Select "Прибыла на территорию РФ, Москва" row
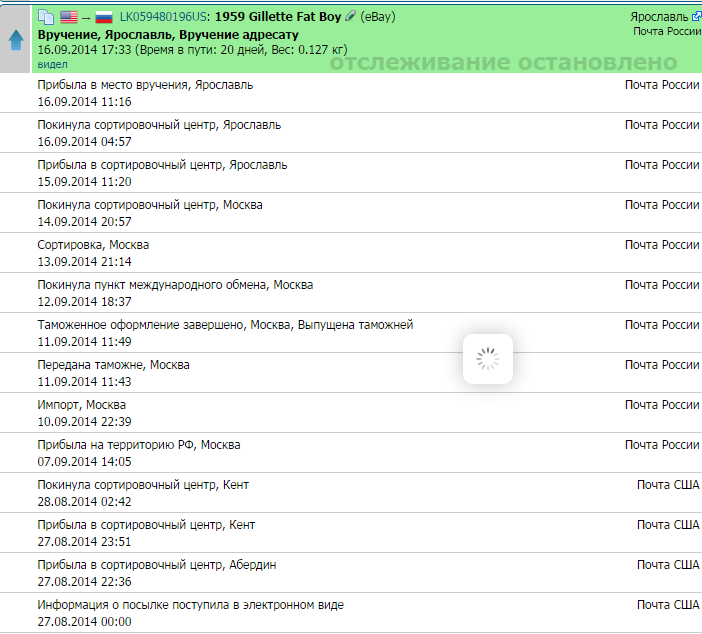This screenshot has width=702, height=634. tap(138, 445)
